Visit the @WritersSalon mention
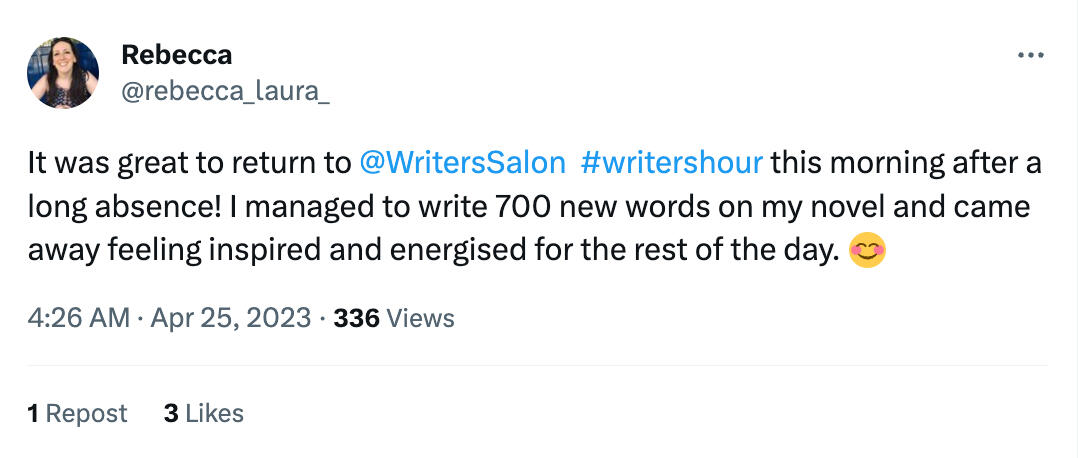Screen dimensions: 1078x458 coord(461,163)
